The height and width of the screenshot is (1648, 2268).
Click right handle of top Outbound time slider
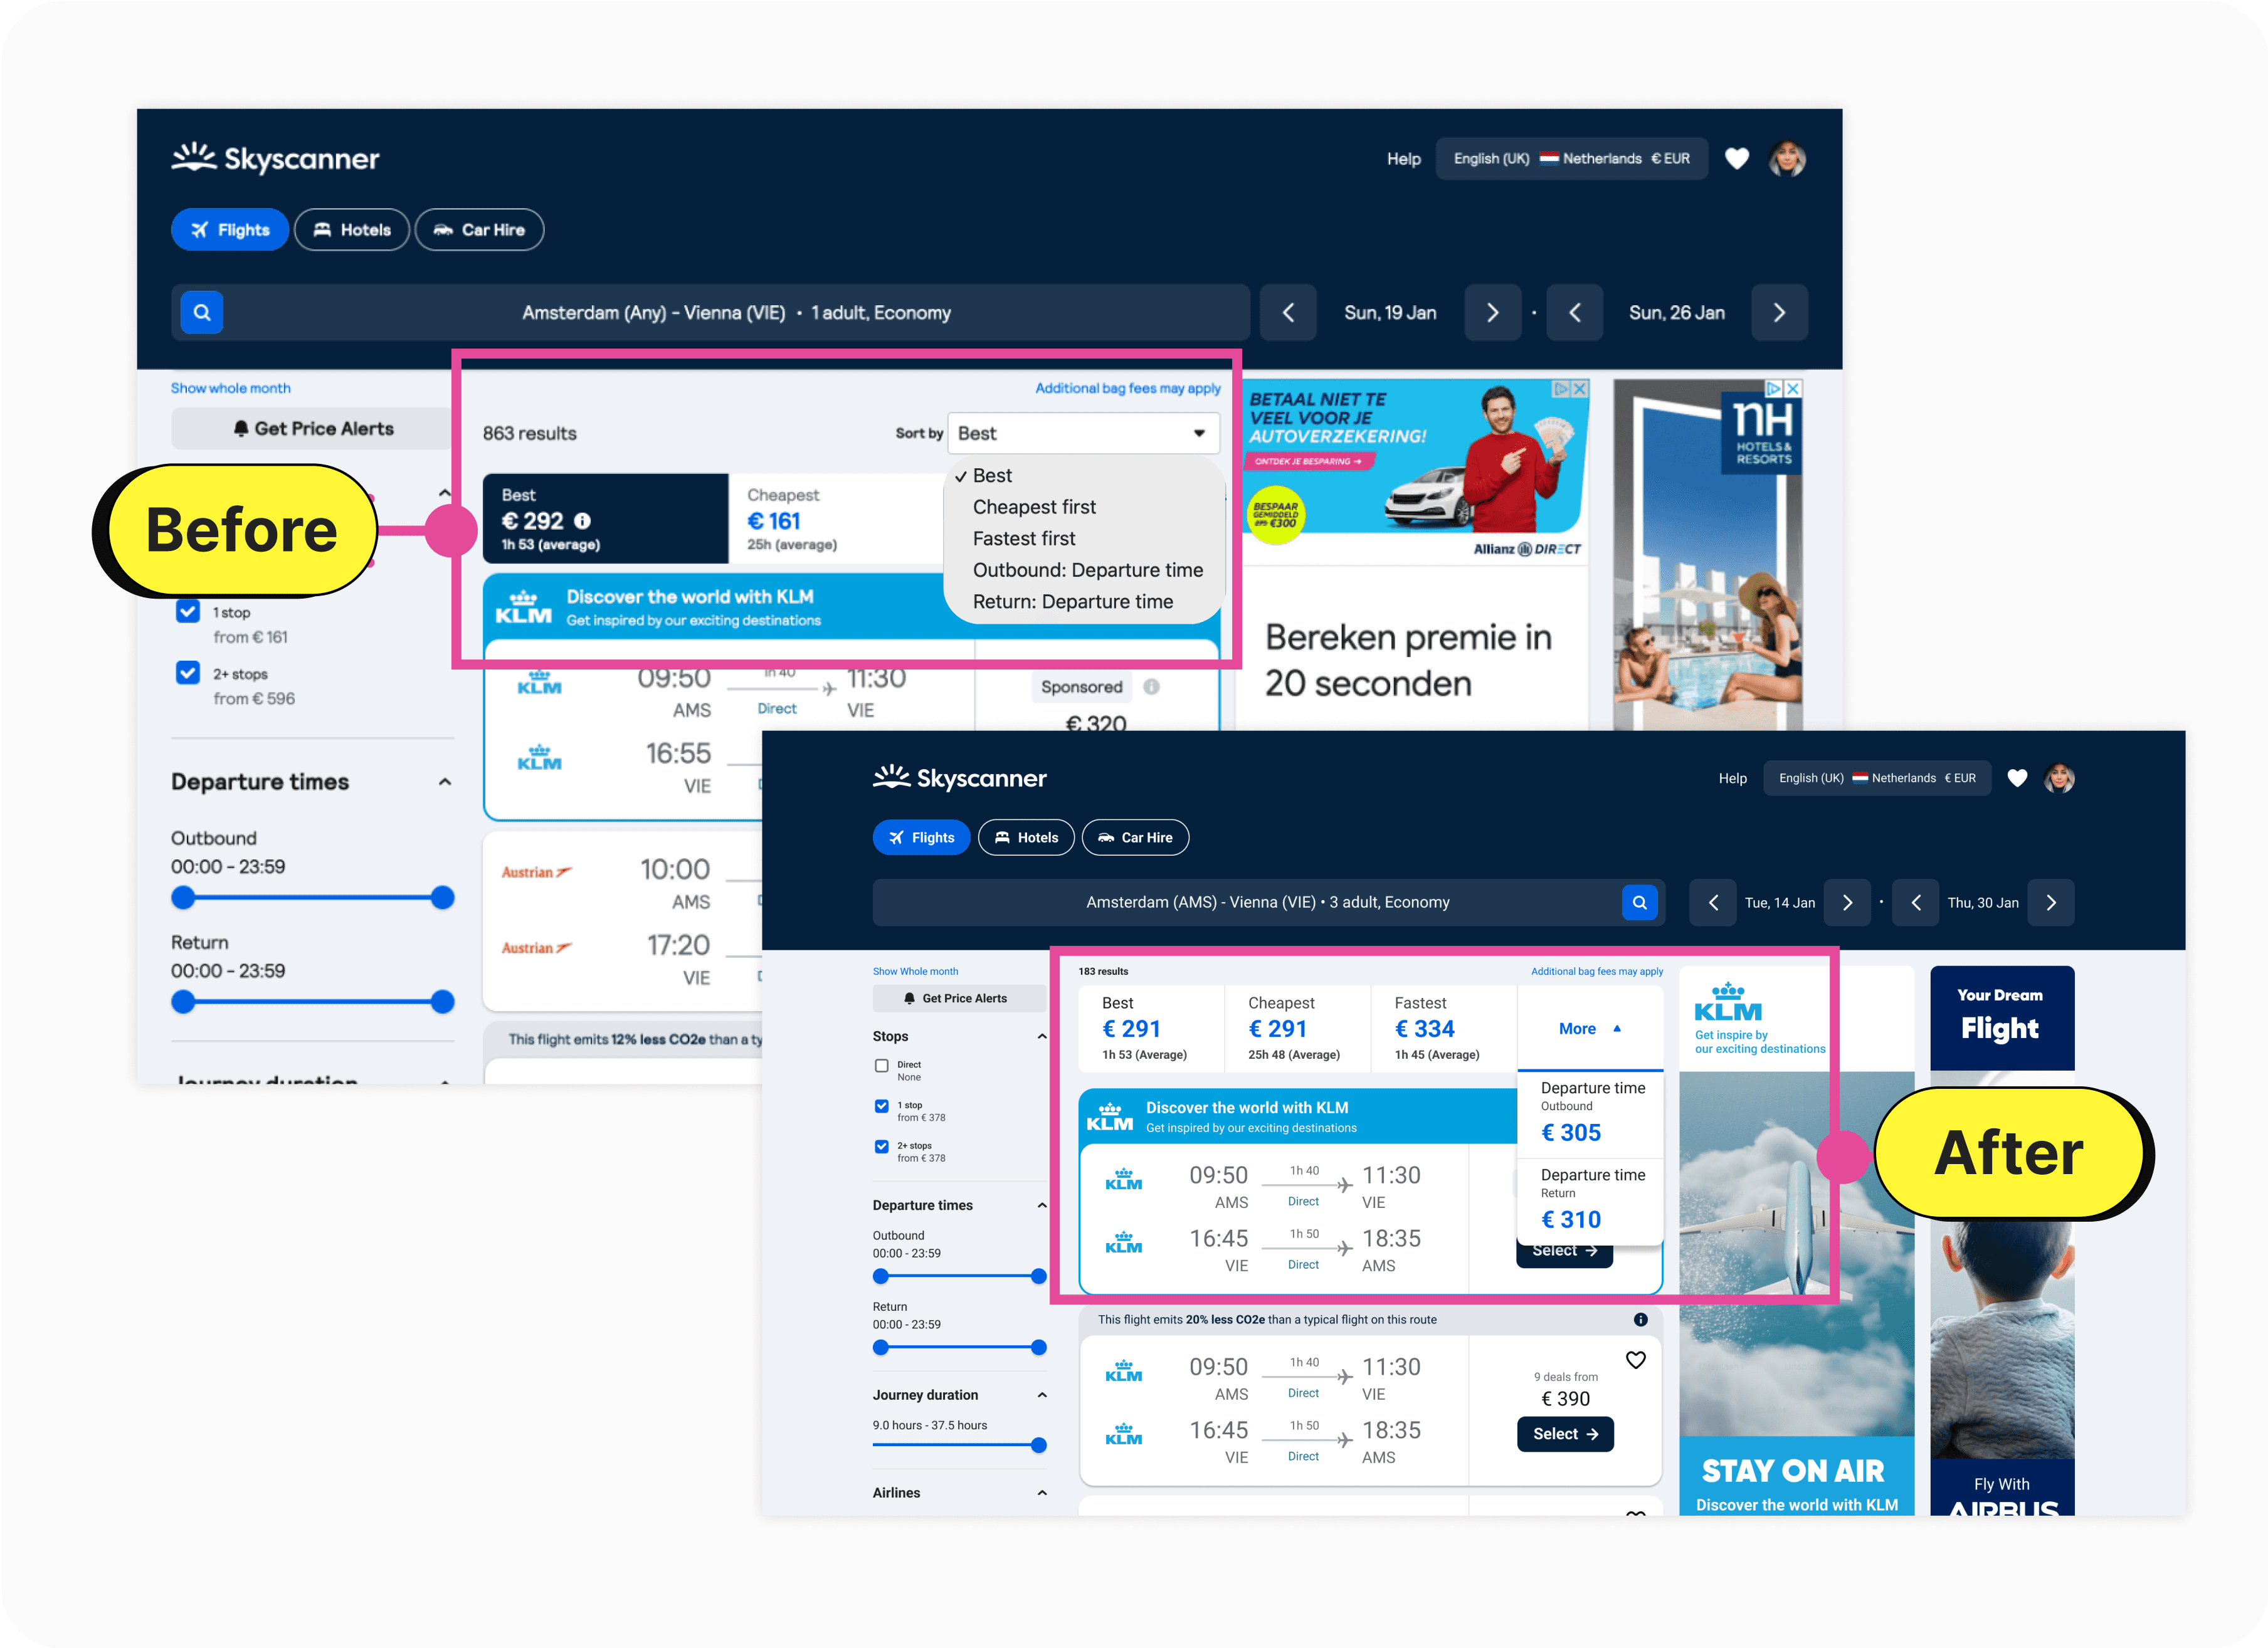tap(443, 898)
